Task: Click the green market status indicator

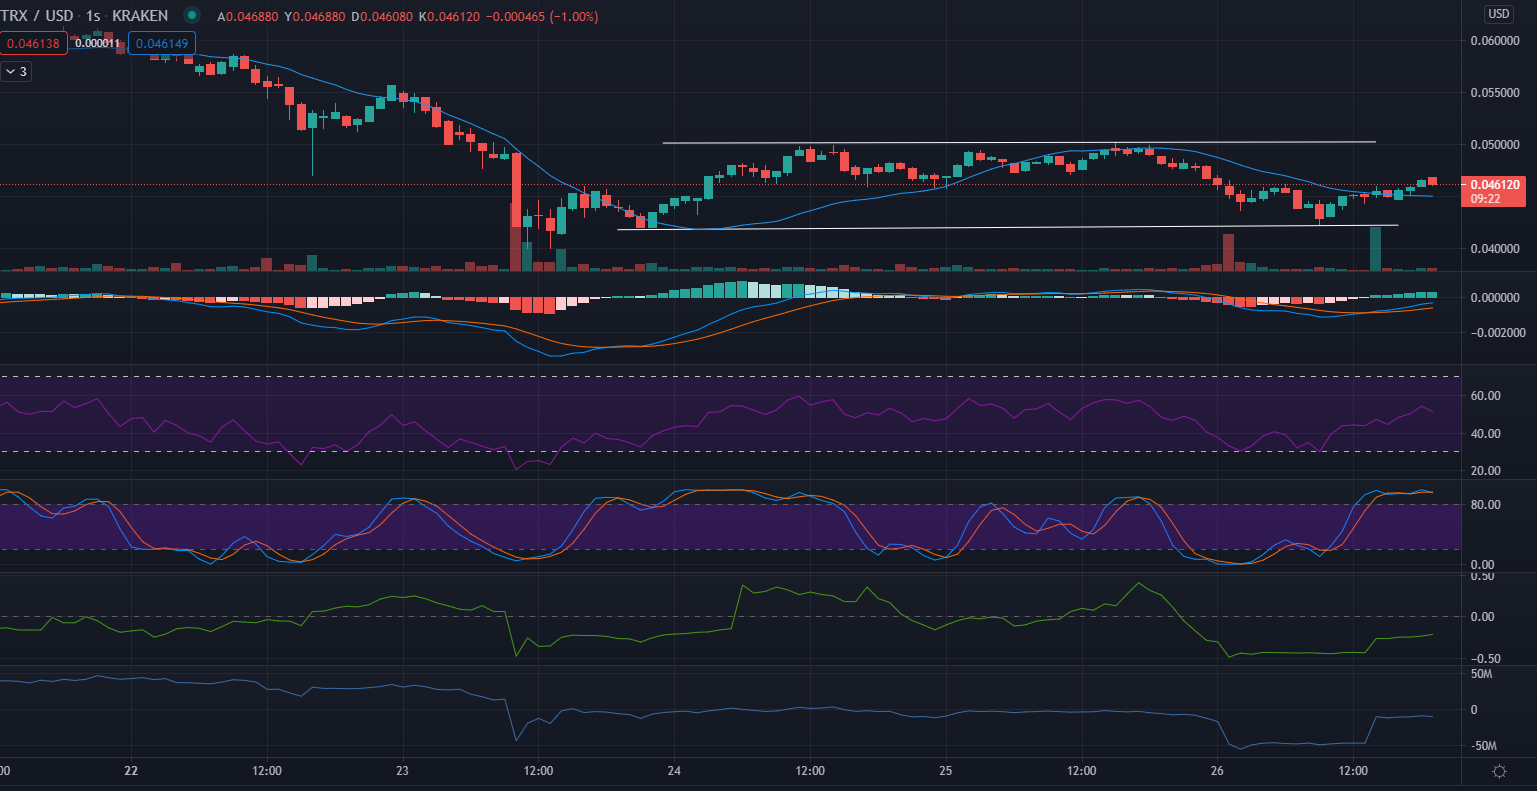Action: (192, 15)
